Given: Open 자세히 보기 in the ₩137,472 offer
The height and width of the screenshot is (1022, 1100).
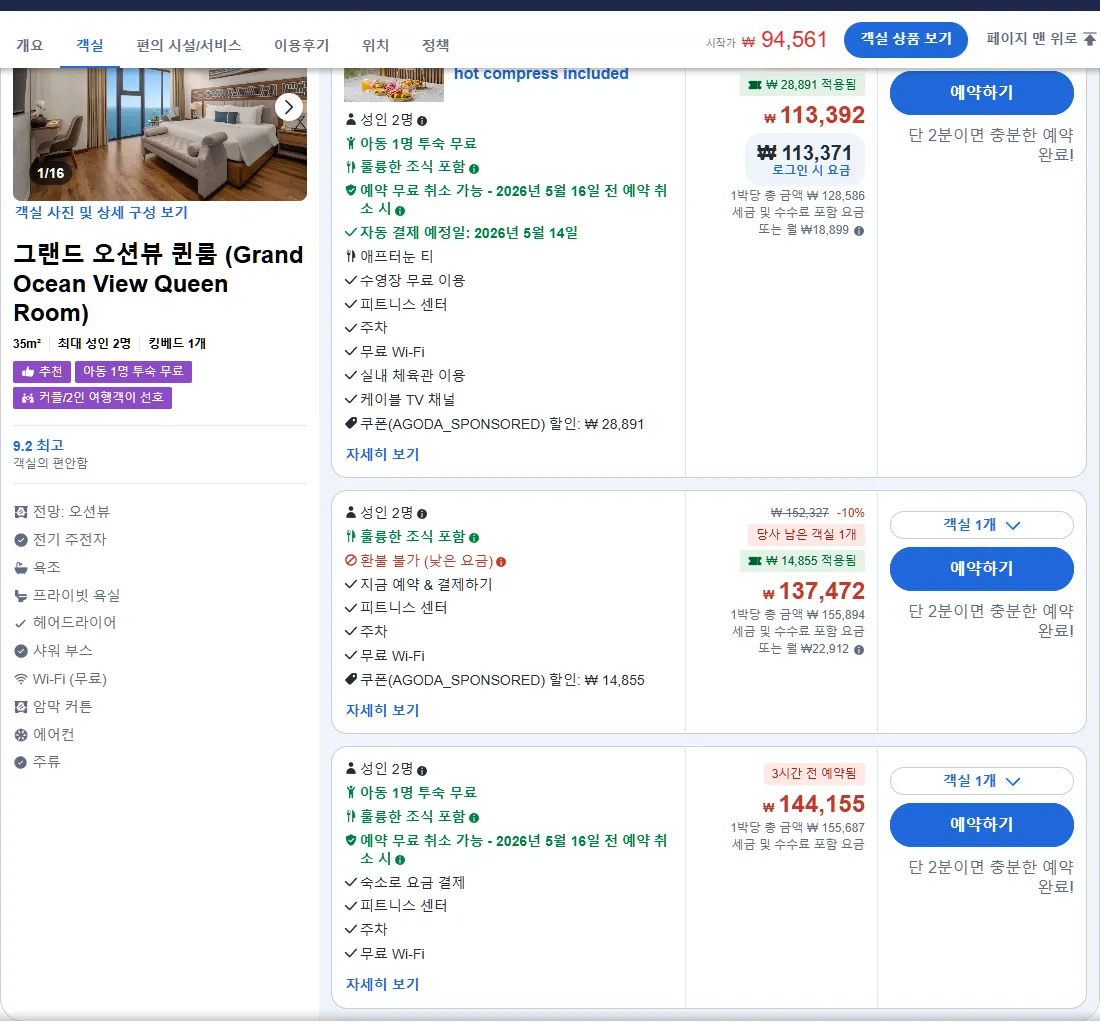Looking at the screenshot, I should pyautogui.click(x=382, y=711).
